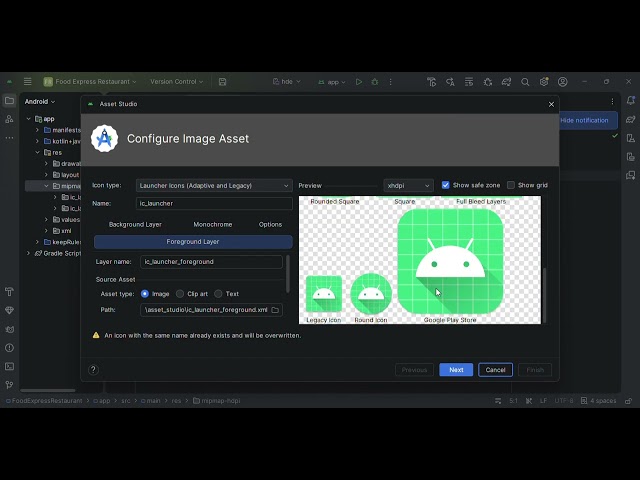The width and height of the screenshot is (640, 480).
Task: Open the Version Control dropdown
Action: (x=176, y=82)
